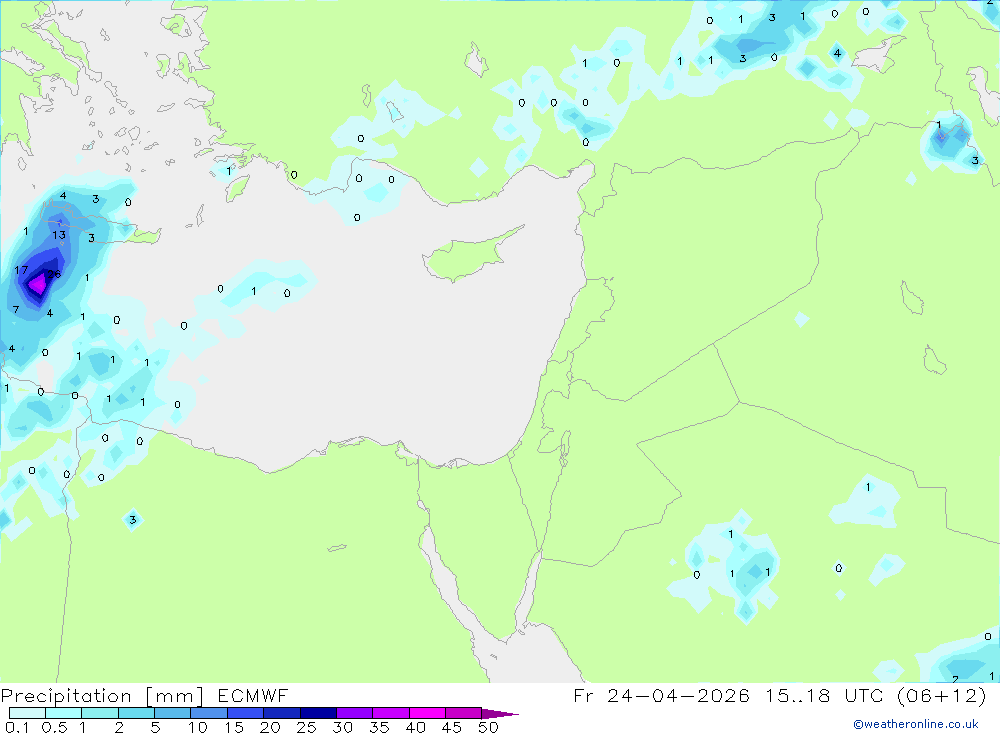1000x733 pixels.
Task: Click the 2–5 mm legend color swatch
Action: 136,713
